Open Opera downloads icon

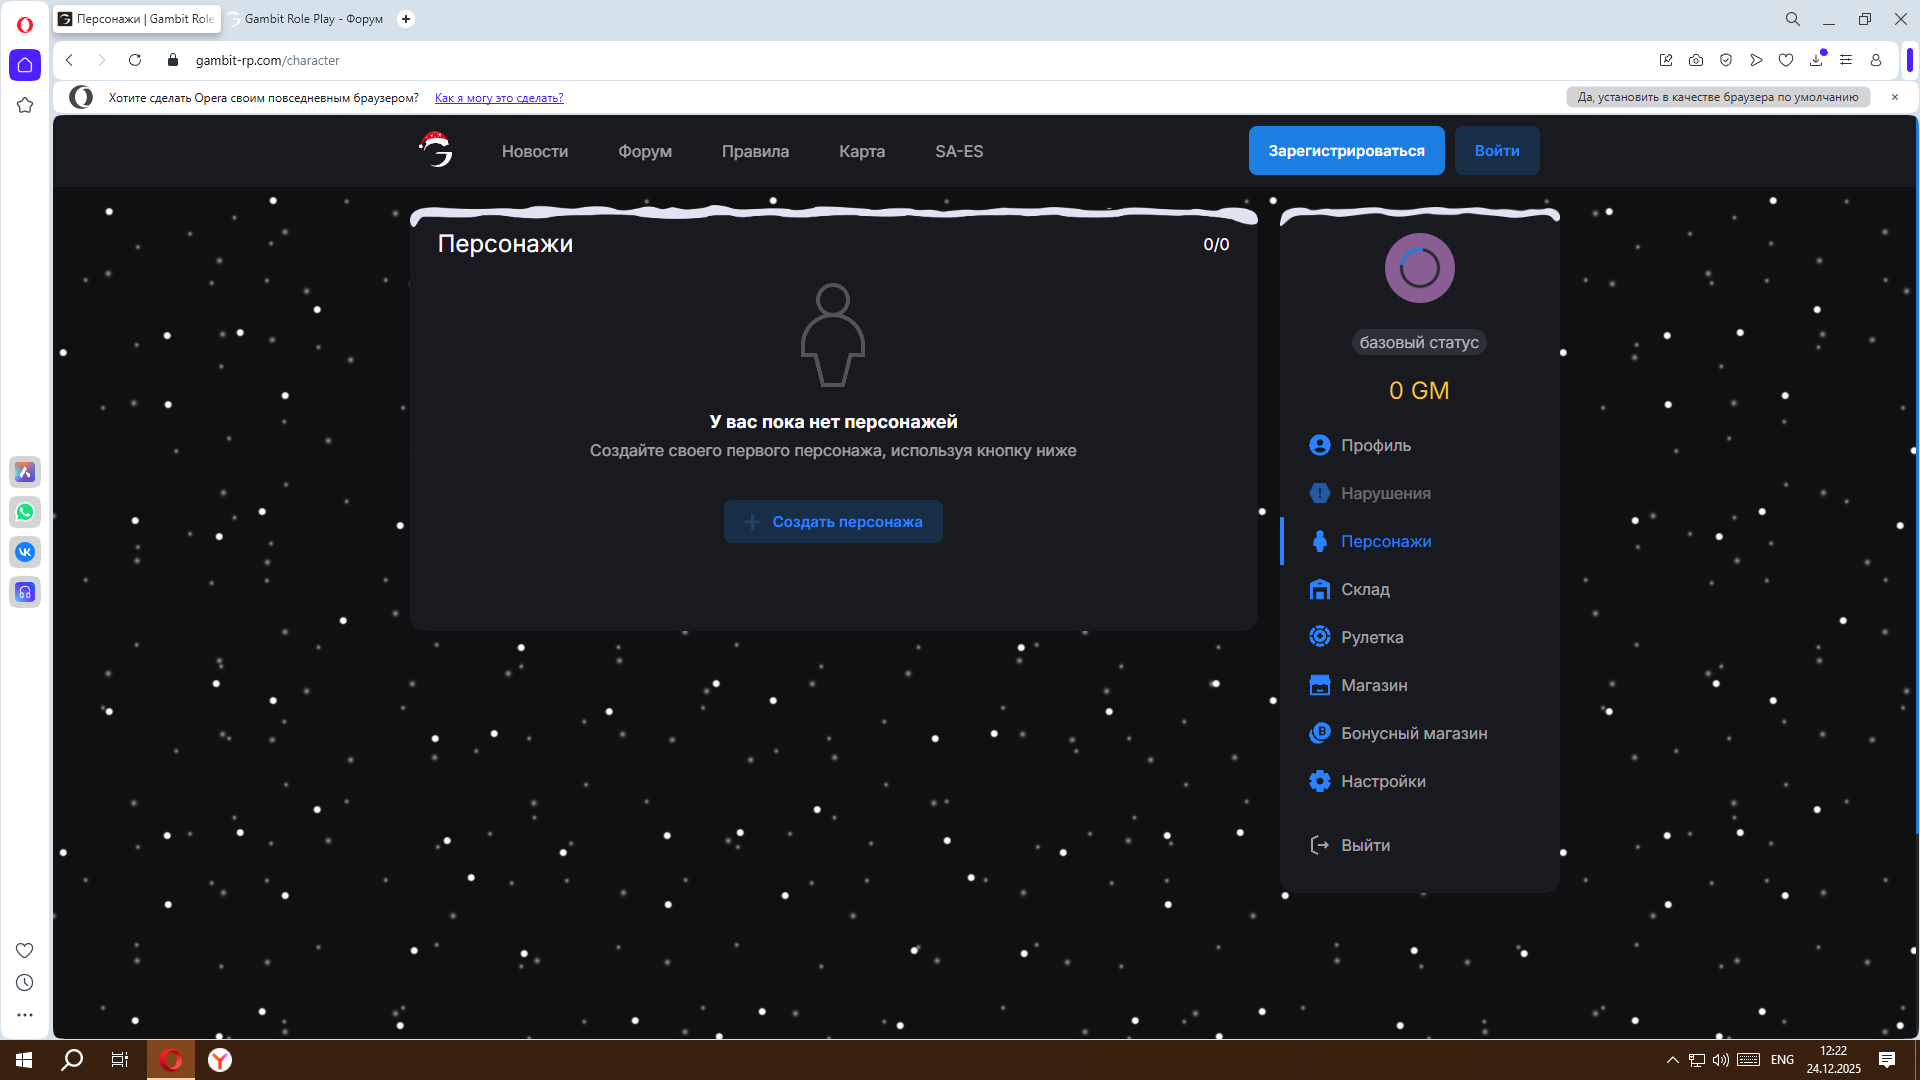pos(1816,60)
